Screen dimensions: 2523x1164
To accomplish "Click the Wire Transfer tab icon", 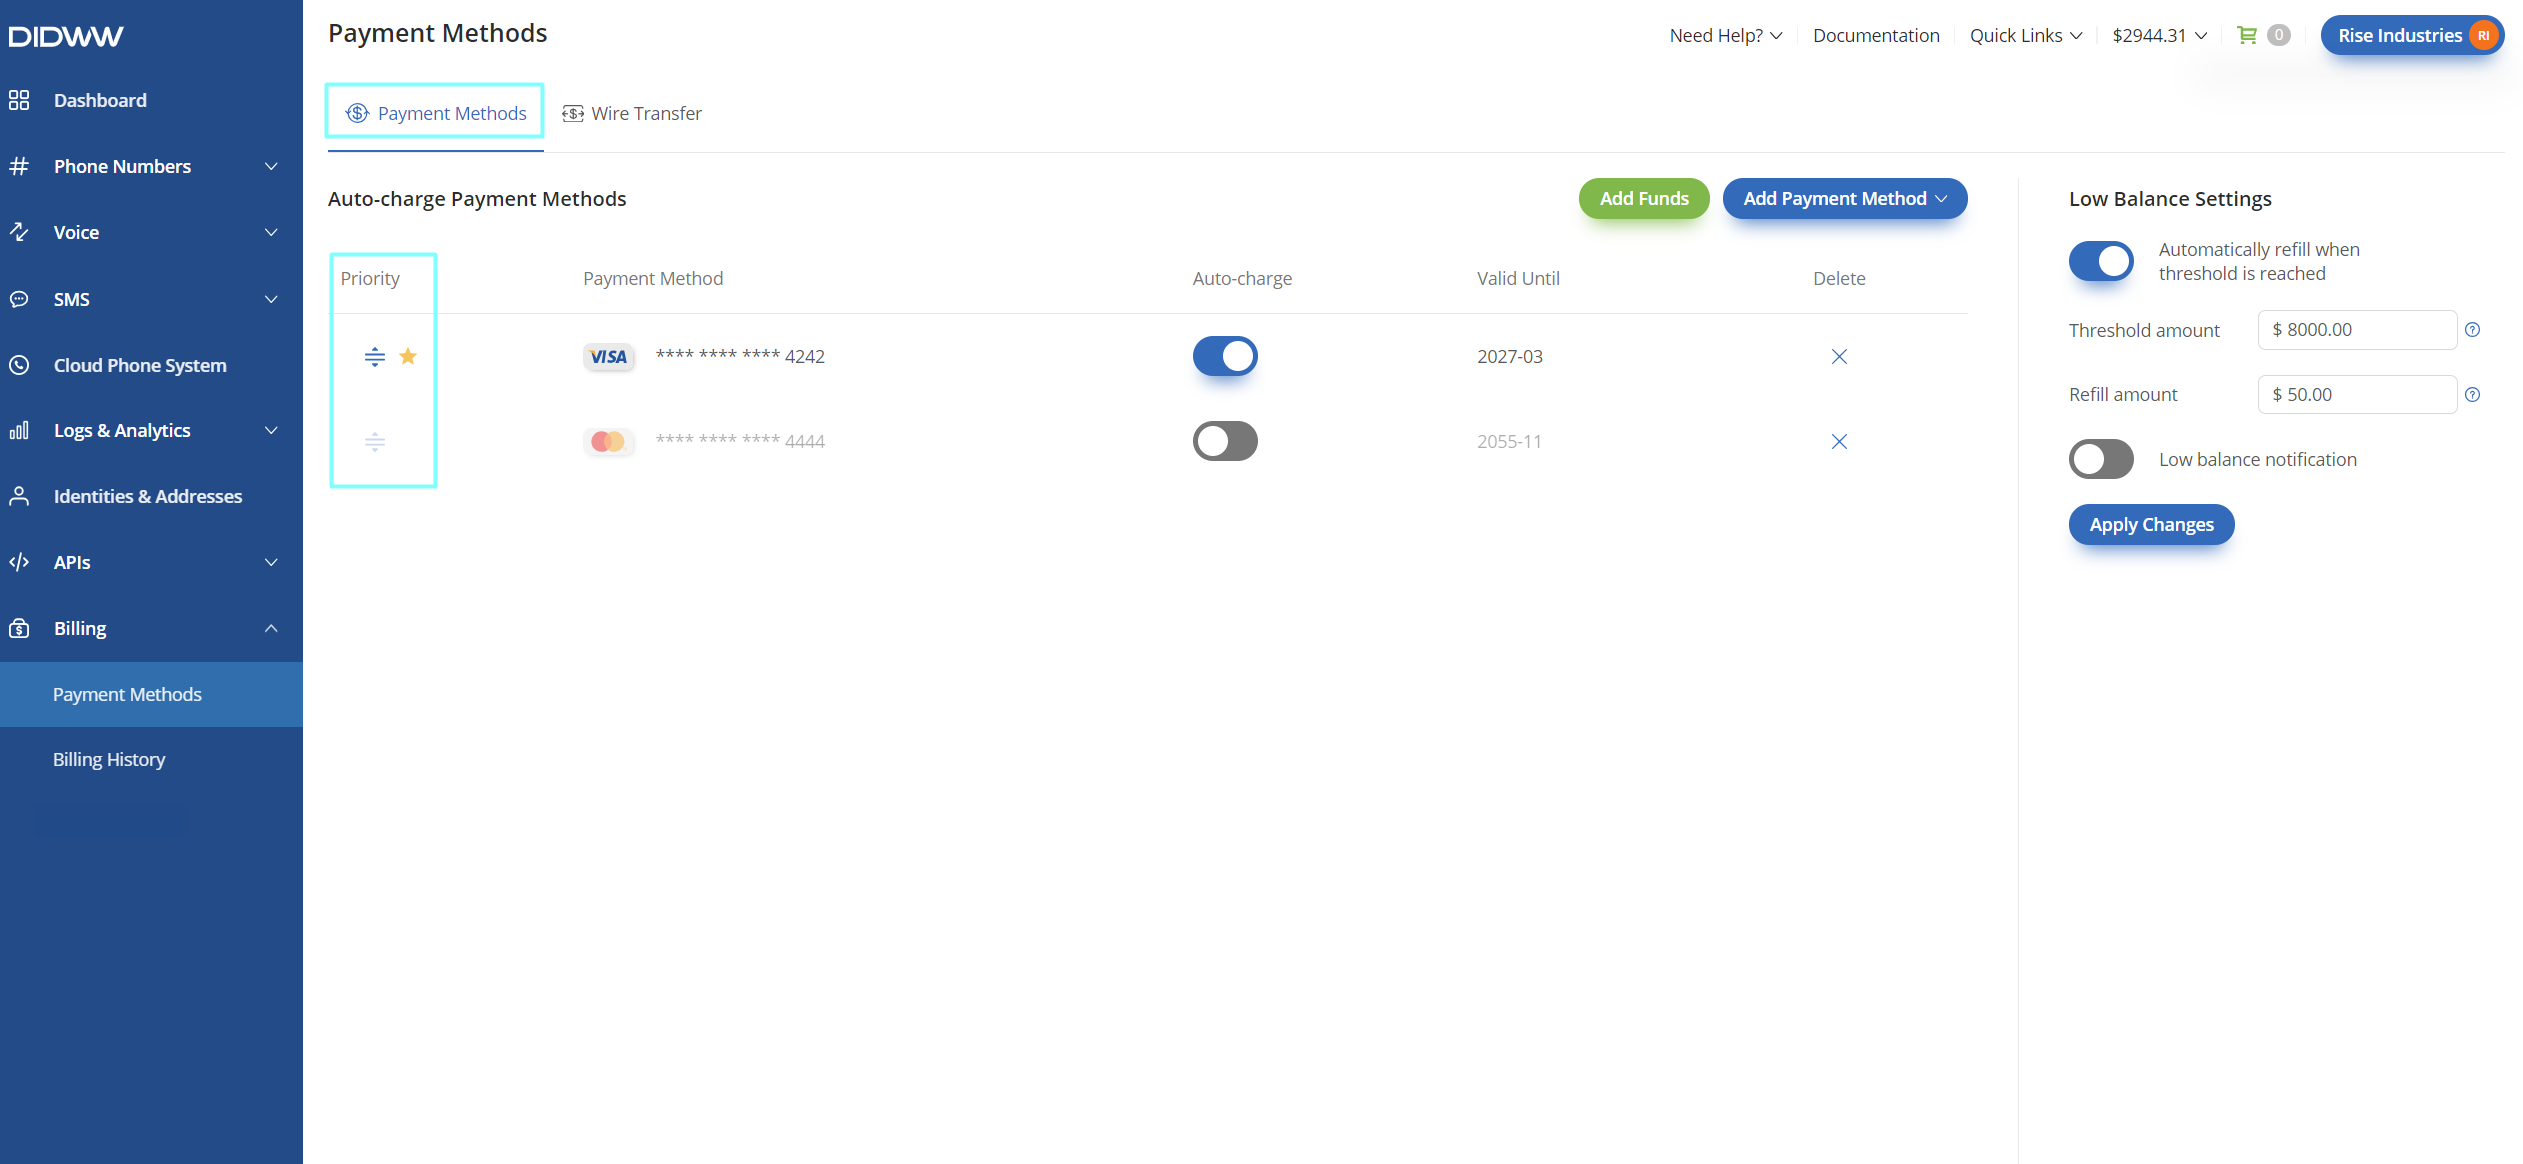I will 573,113.
